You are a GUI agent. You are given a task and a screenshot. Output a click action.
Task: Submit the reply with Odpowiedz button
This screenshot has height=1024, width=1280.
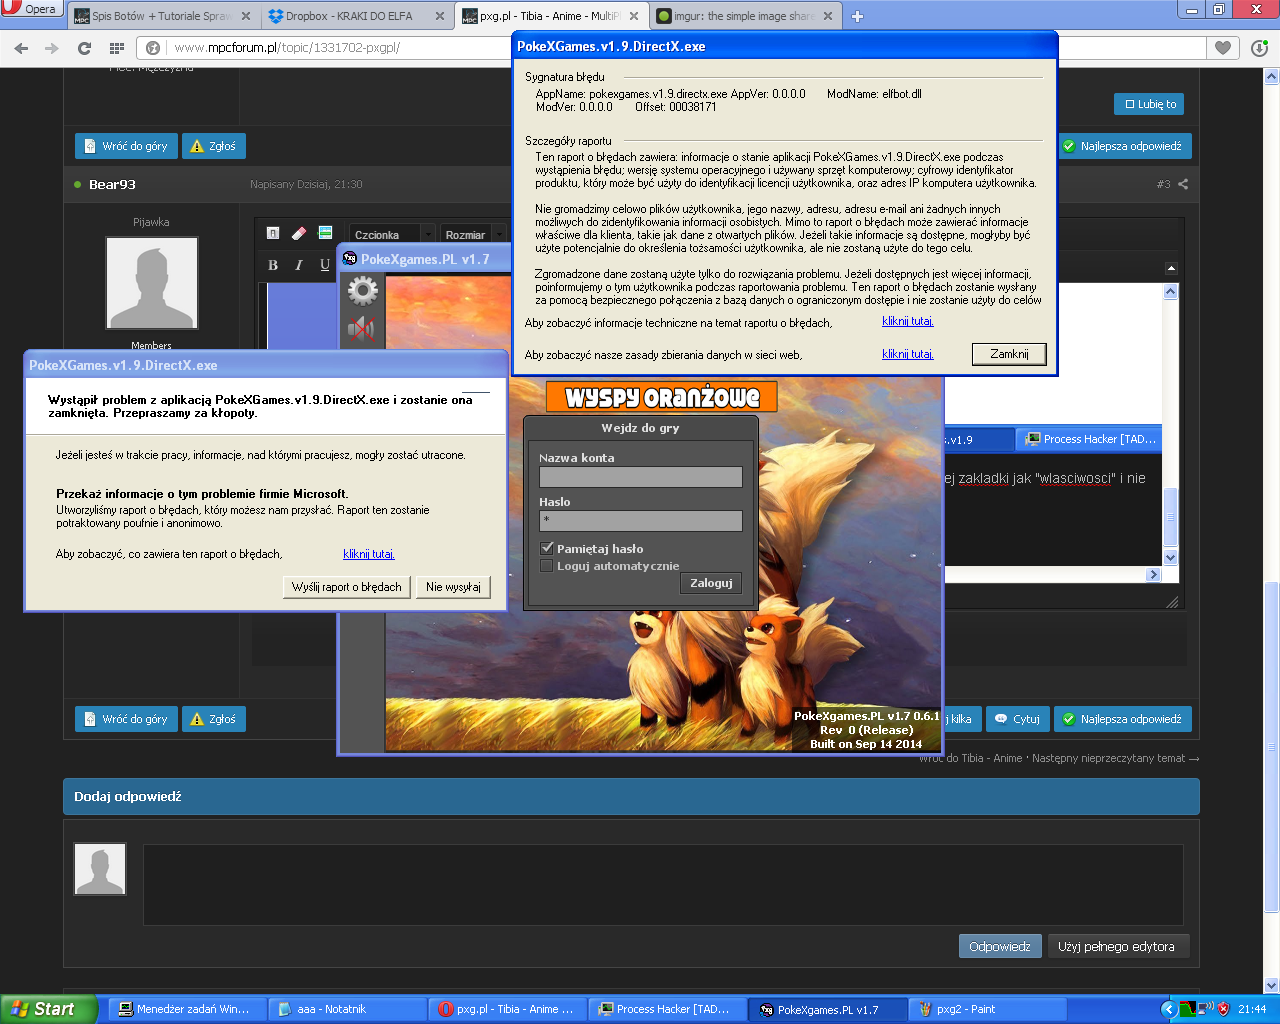point(1000,946)
